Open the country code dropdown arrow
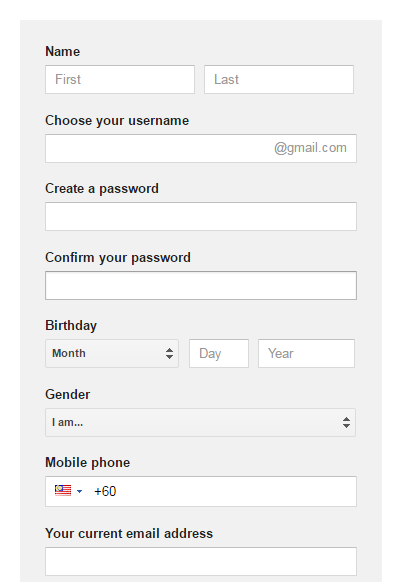This screenshot has height=582, width=400. (79, 491)
